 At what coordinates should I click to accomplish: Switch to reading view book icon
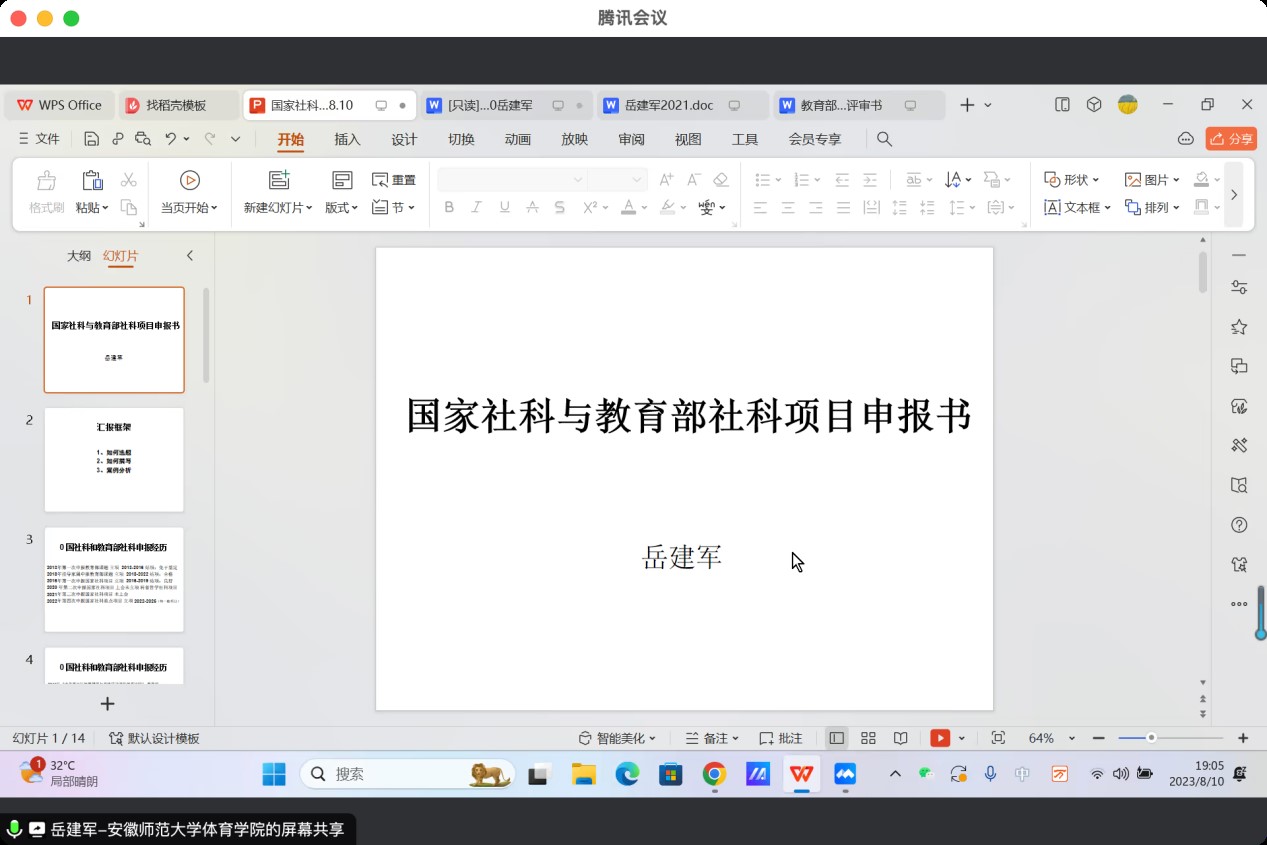901,738
